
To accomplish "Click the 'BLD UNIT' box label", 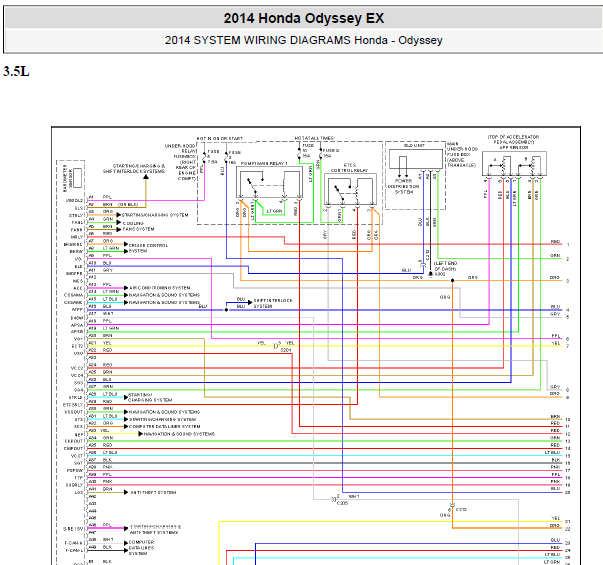I will (414, 146).
